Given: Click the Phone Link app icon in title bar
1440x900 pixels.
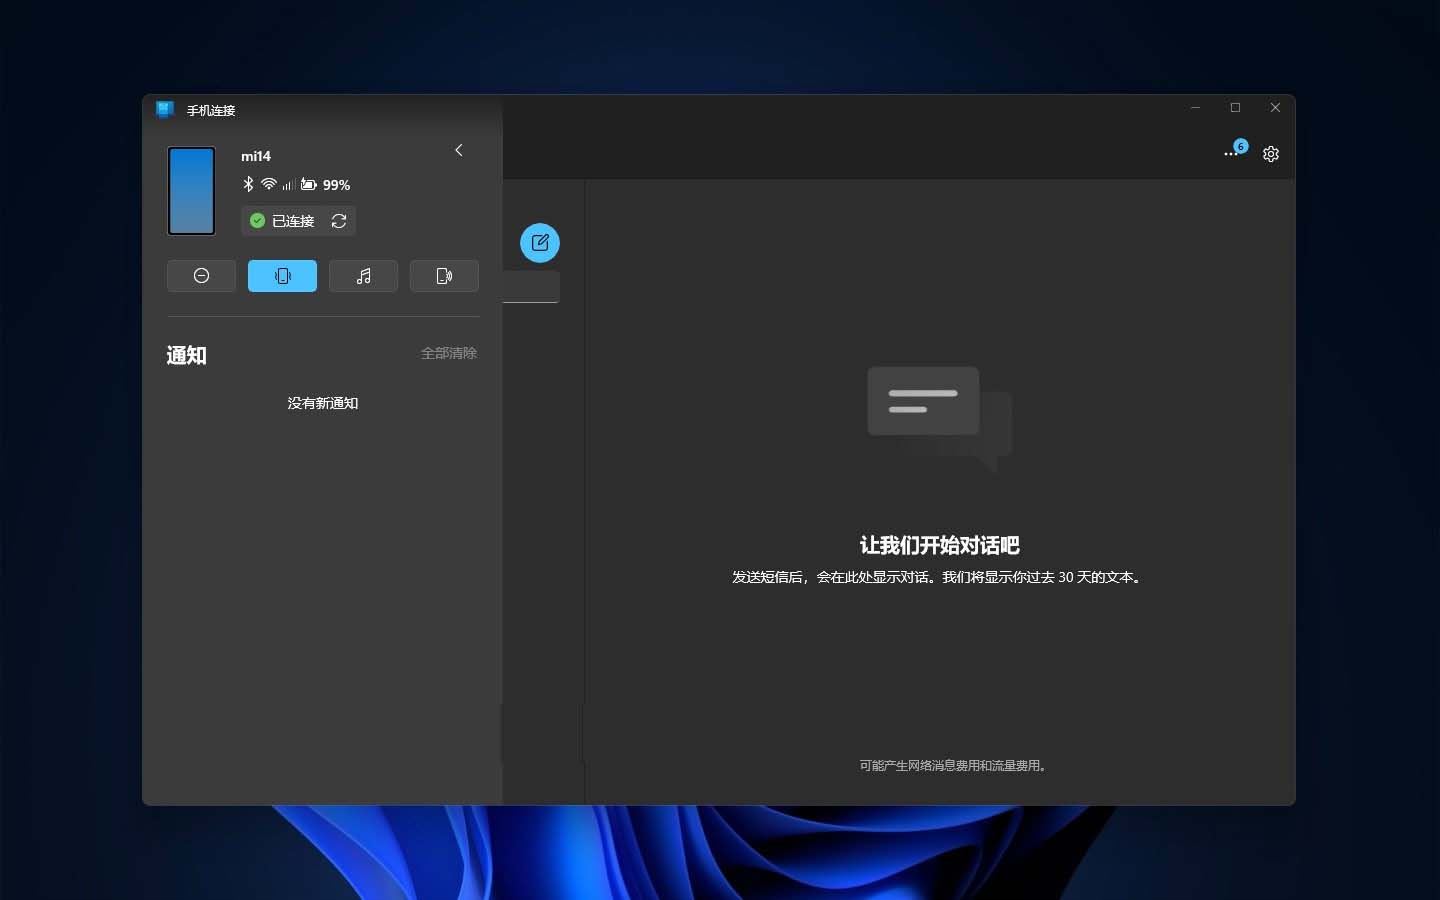Looking at the screenshot, I should click(x=165, y=110).
